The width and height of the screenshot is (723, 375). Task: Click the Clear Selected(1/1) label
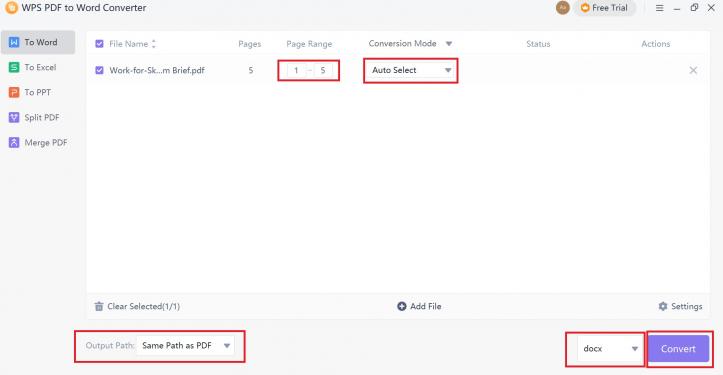143,306
